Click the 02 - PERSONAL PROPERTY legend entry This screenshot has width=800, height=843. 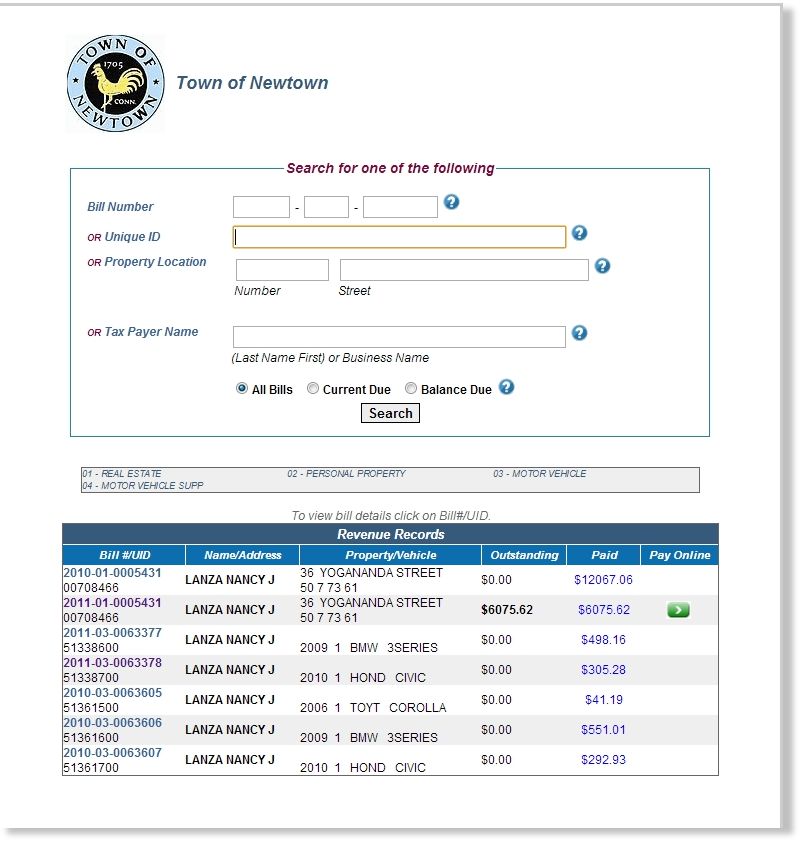[x=346, y=474]
